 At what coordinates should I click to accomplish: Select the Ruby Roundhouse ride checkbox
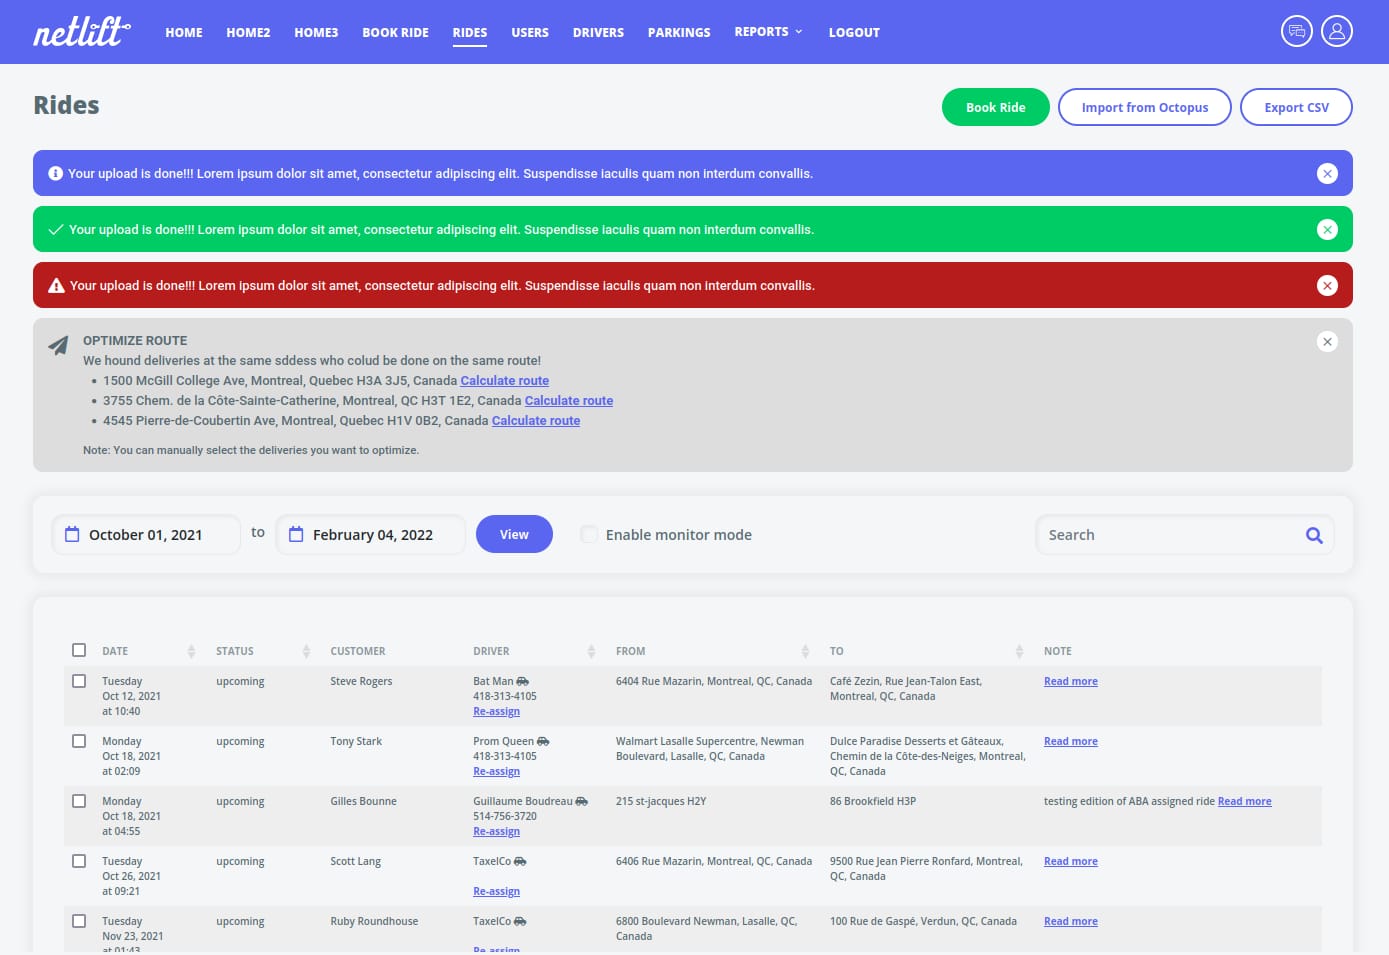point(79,921)
